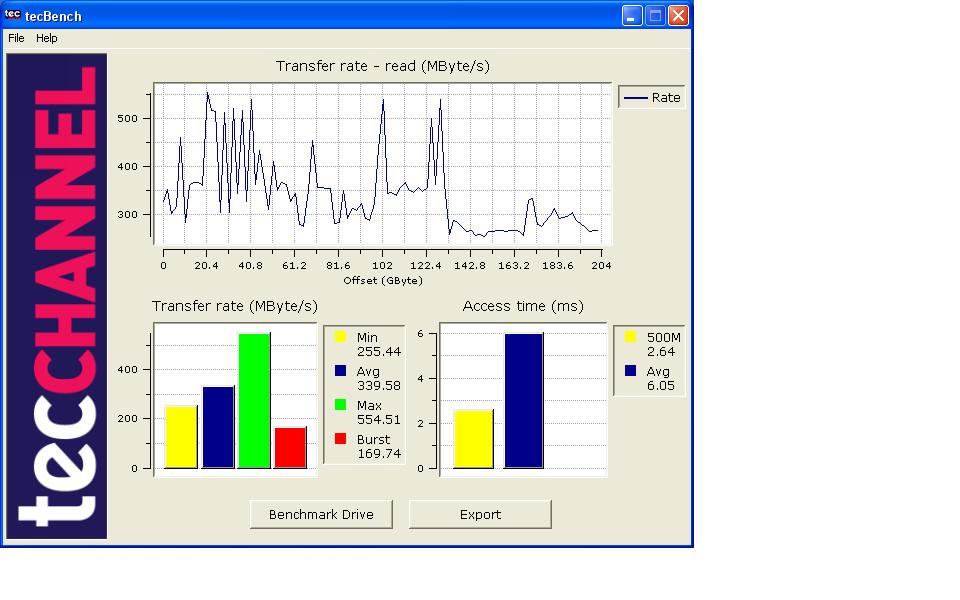Click the 500 label on read rate axis
The height and width of the screenshot is (600, 960).
coord(127,119)
